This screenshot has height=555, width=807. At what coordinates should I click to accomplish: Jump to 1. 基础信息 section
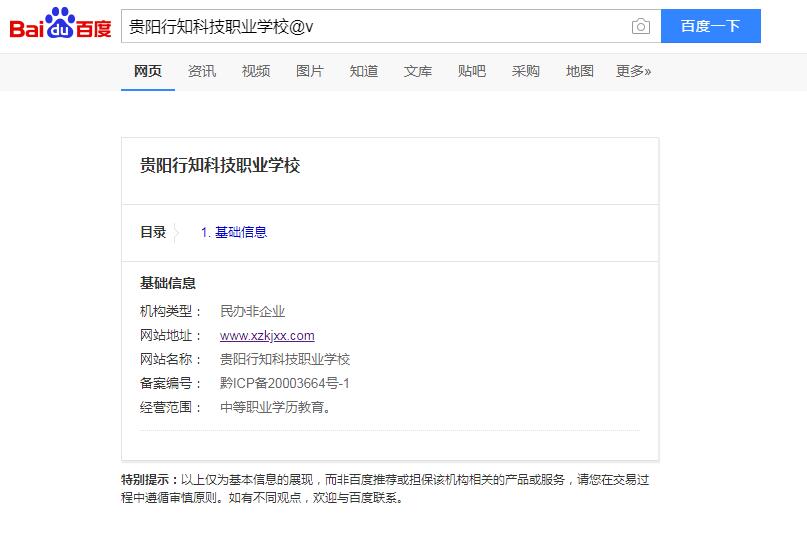tap(234, 232)
